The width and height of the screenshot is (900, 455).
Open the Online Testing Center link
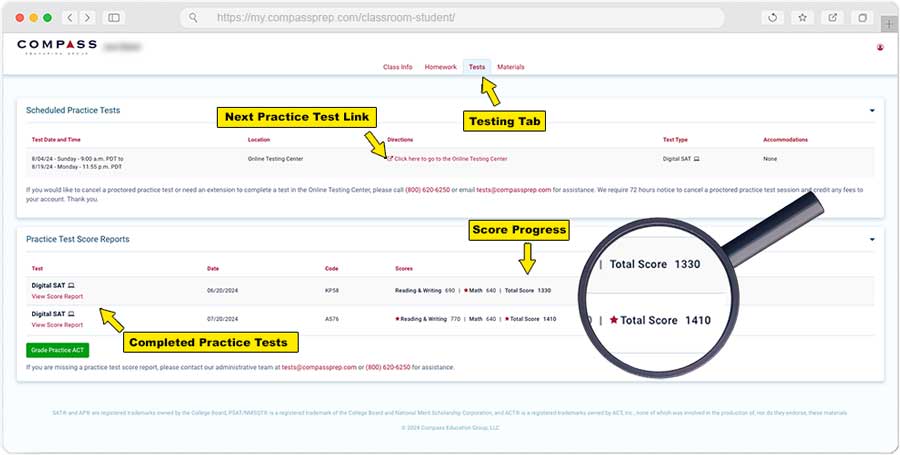451,158
